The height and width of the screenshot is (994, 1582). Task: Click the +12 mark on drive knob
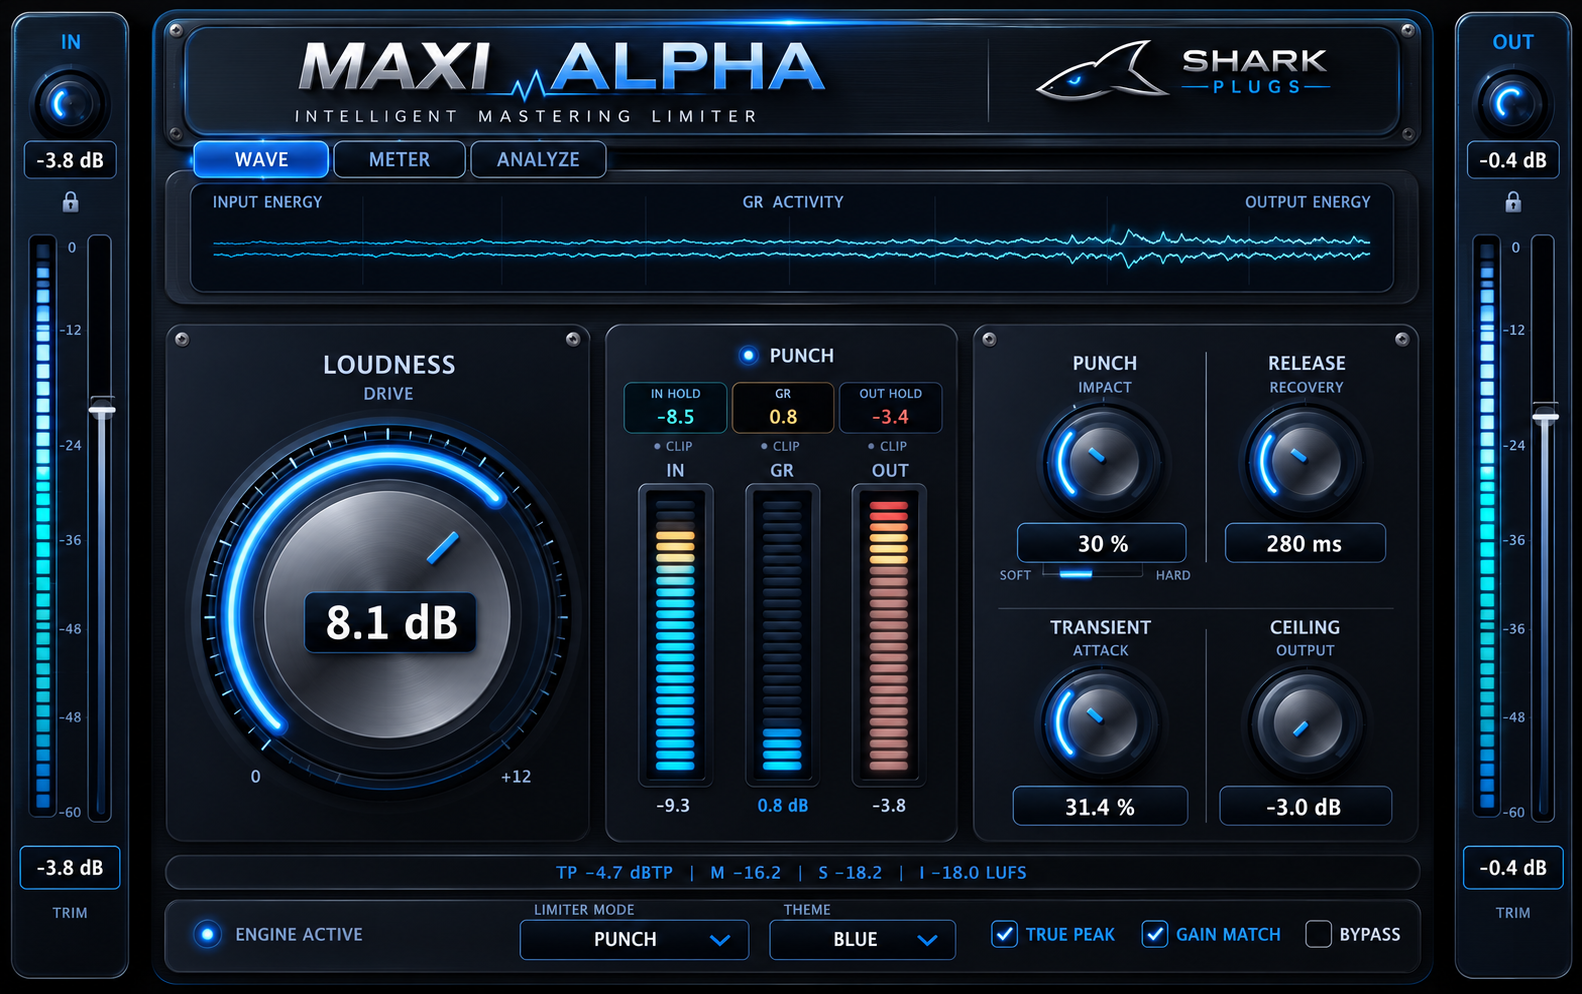(x=516, y=776)
